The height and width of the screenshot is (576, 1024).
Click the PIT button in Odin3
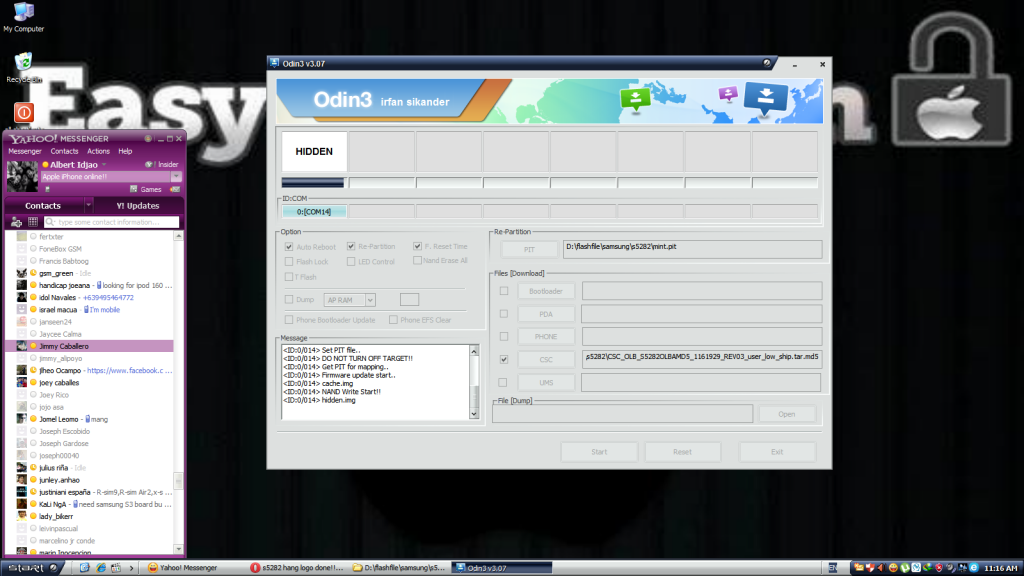[x=529, y=249]
